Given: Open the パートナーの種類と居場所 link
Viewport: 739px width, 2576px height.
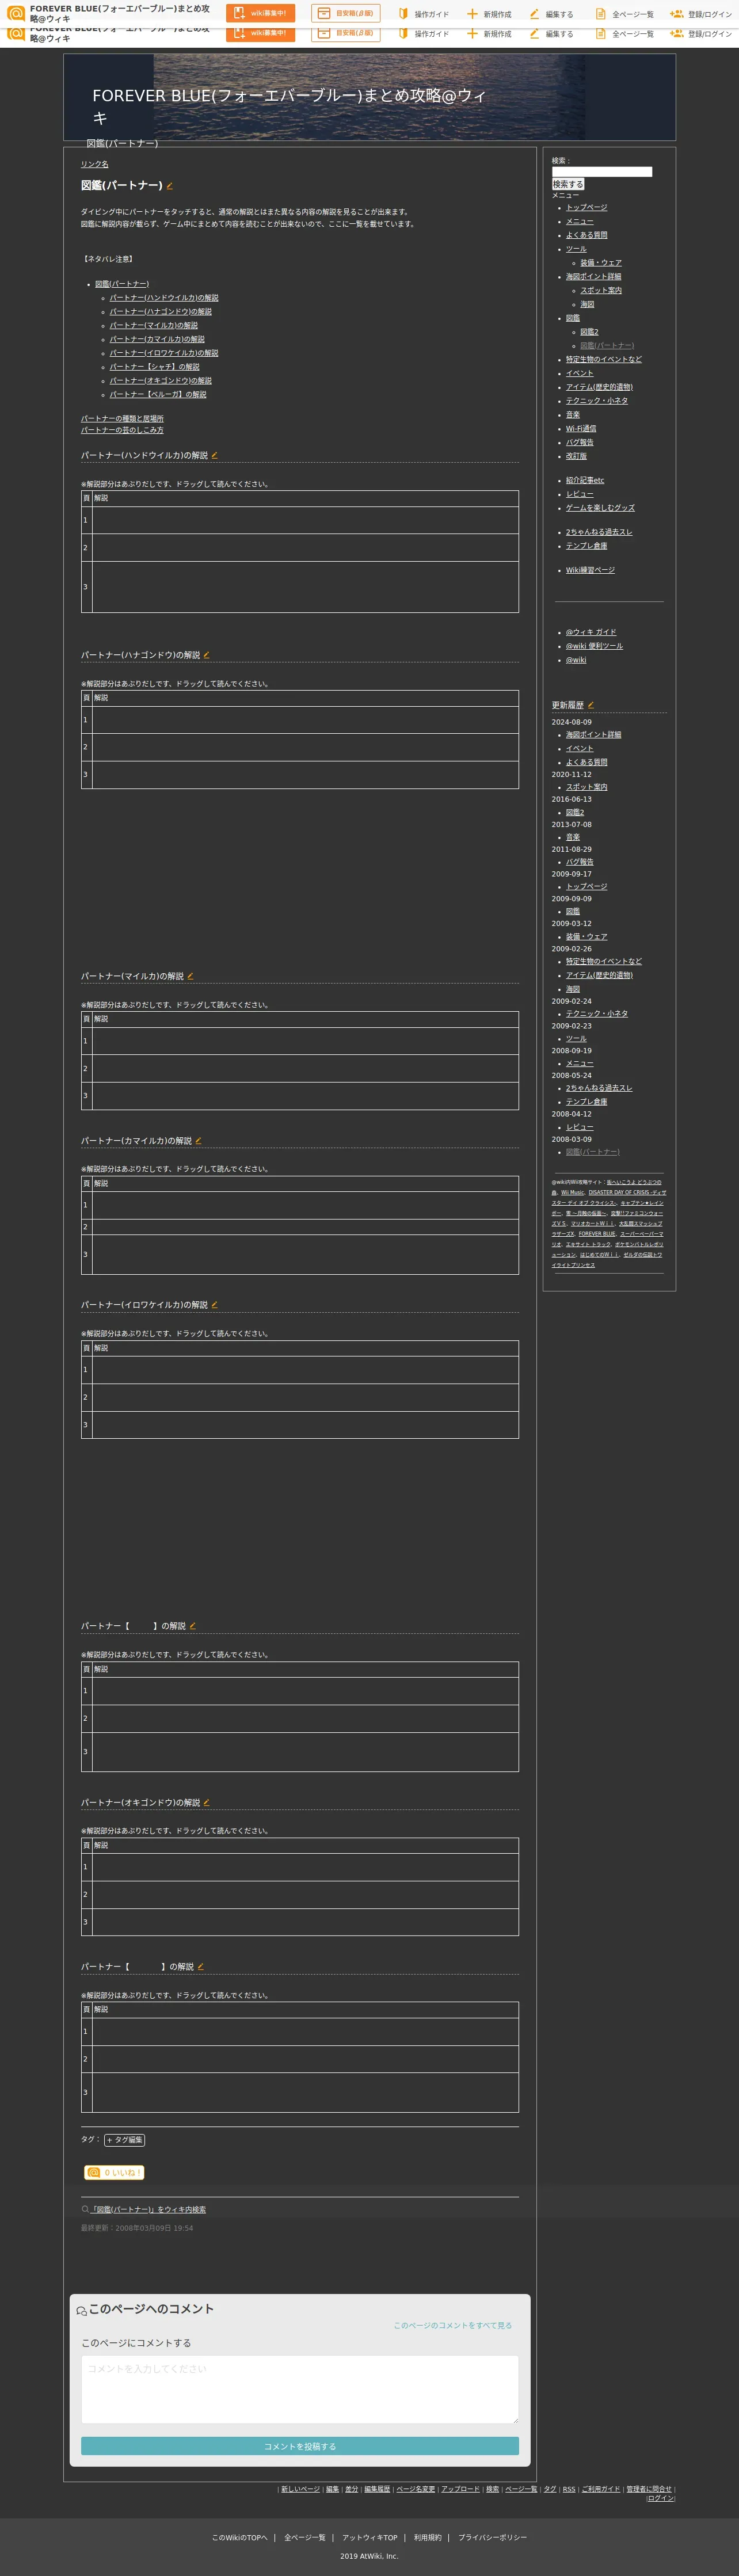Looking at the screenshot, I should [x=122, y=419].
